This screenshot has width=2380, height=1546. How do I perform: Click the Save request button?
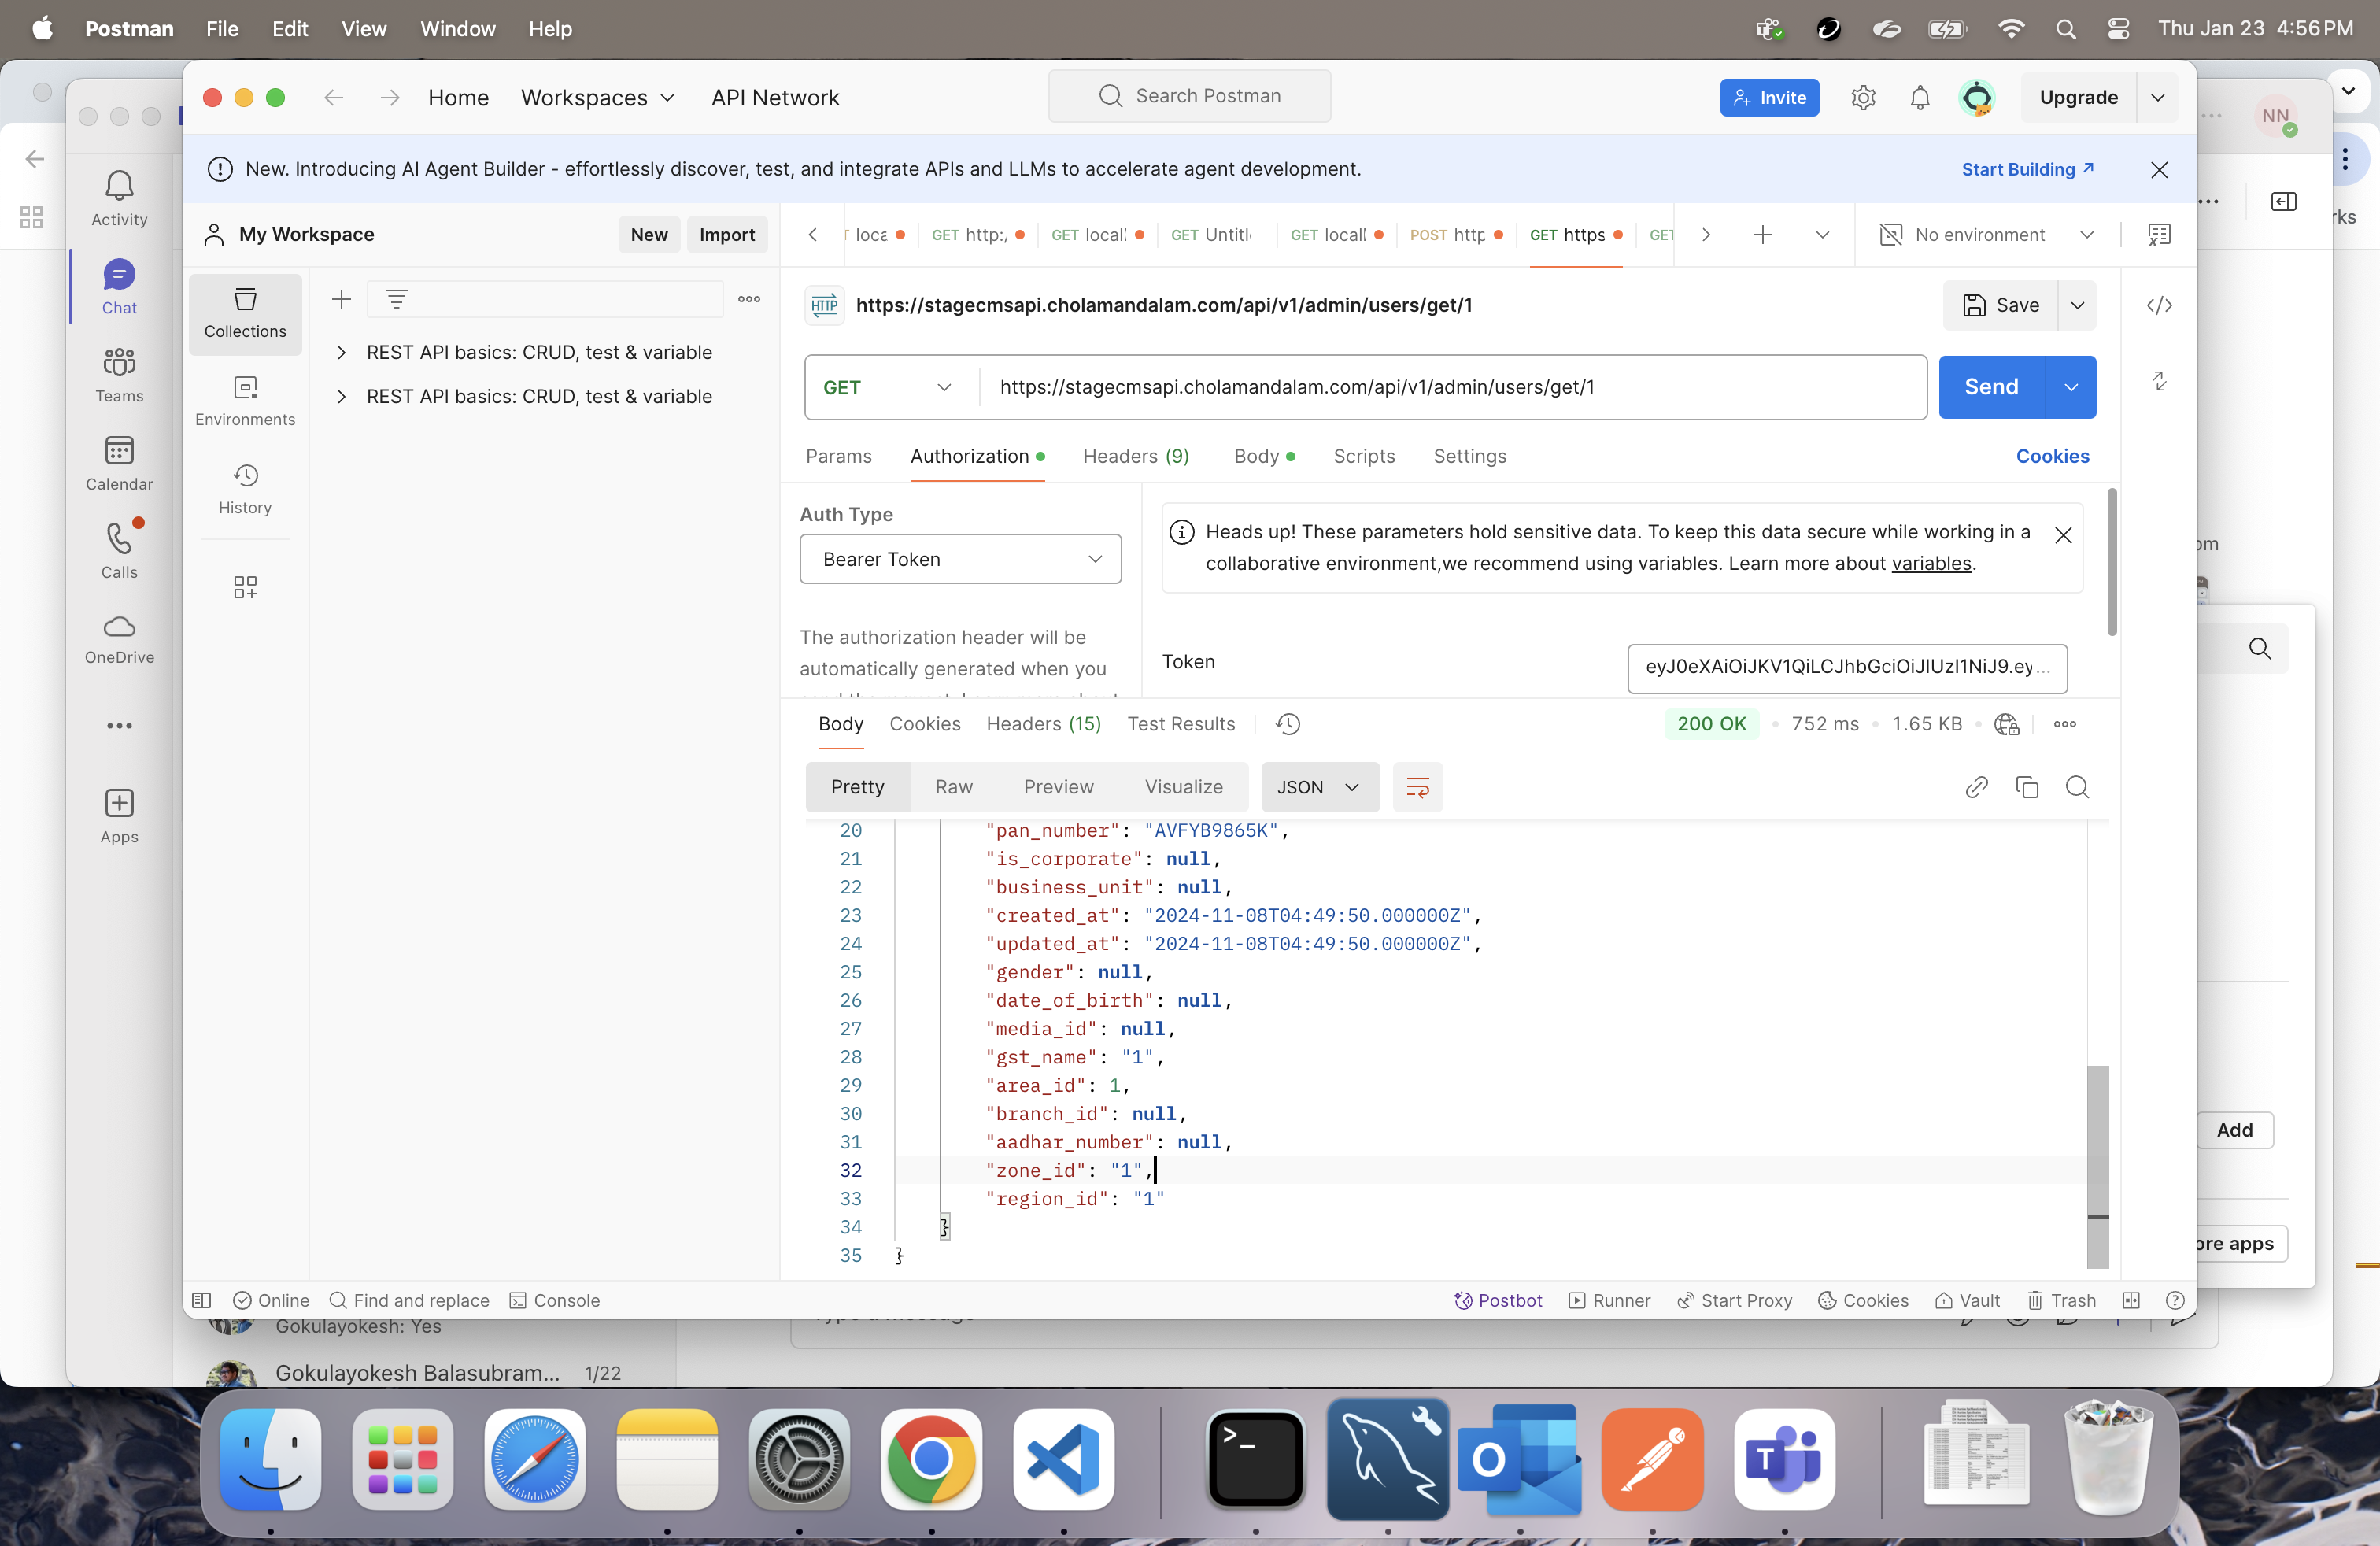coord(2000,305)
